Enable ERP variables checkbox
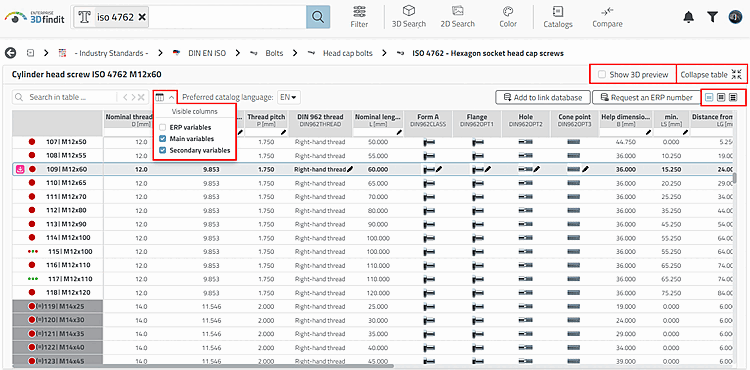Viewport: 750px width, 370px height. click(163, 128)
